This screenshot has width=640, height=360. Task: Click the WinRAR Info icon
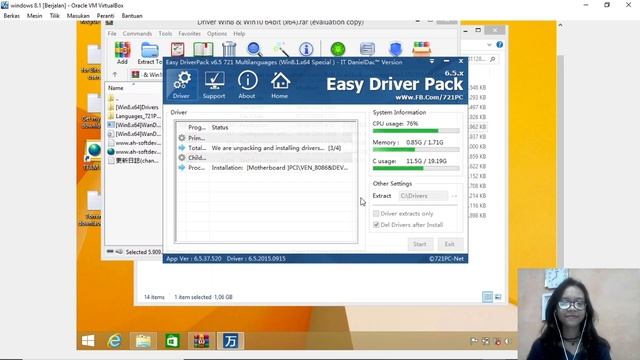pos(306,49)
